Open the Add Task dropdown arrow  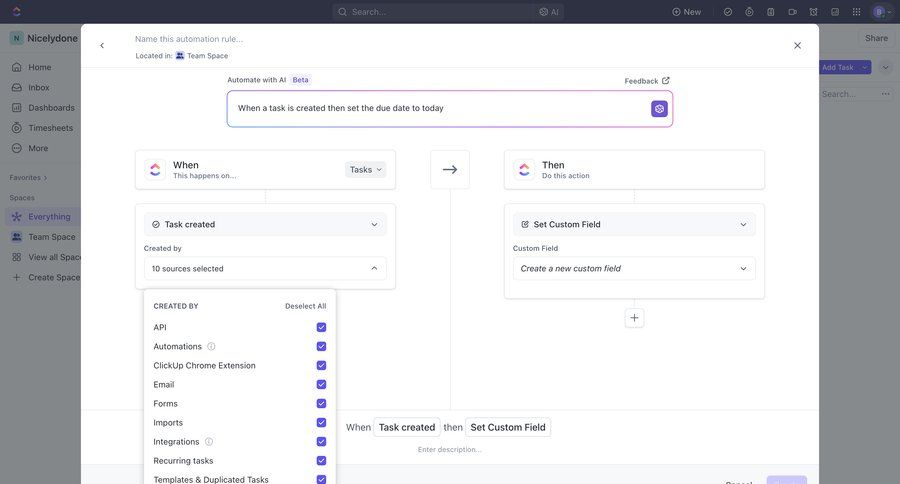tap(864, 67)
